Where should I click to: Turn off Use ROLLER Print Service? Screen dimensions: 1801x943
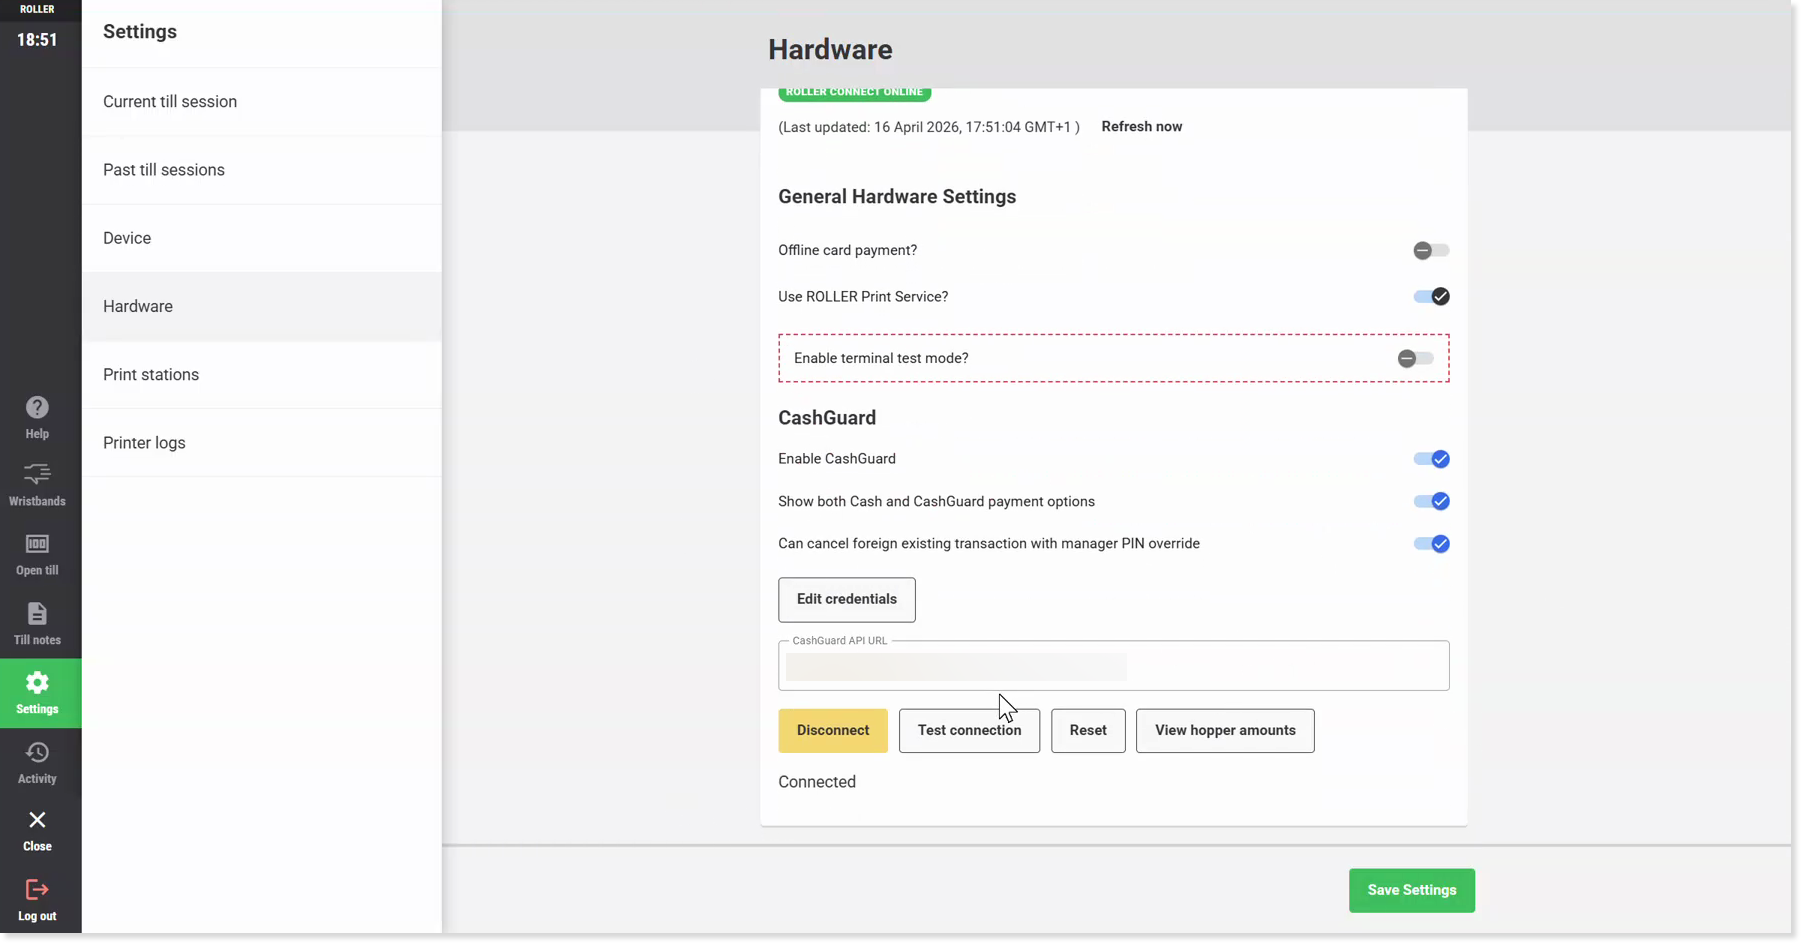coord(1430,297)
